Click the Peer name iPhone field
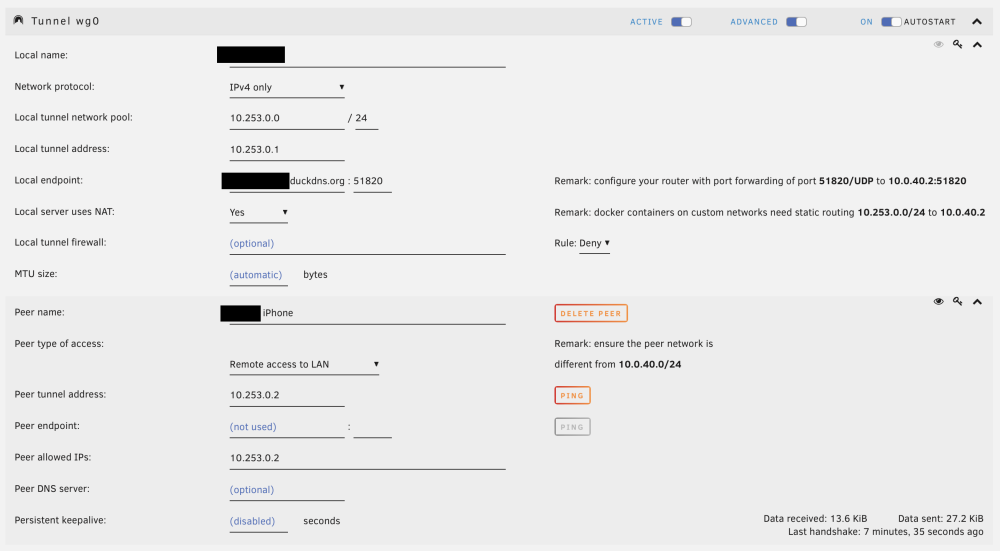Image resolution: width=1000 pixels, height=551 pixels. point(367,313)
